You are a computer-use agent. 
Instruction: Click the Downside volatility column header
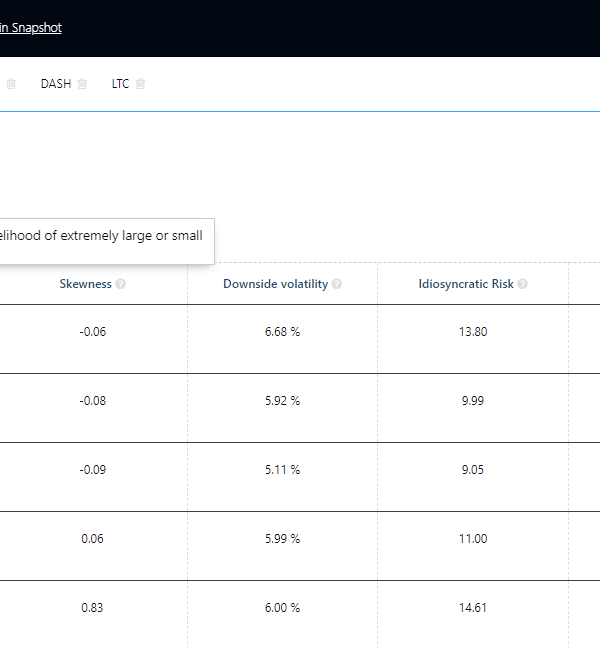(x=275, y=284)
